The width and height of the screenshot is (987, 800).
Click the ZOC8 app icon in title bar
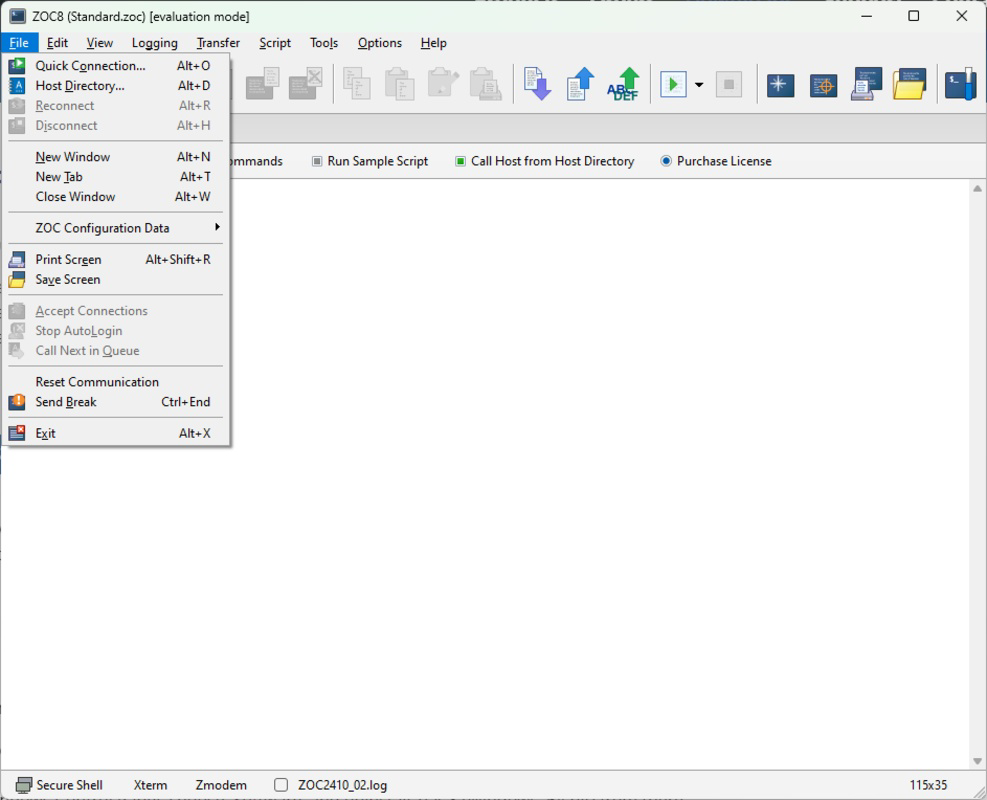click(x=17, y=16)
